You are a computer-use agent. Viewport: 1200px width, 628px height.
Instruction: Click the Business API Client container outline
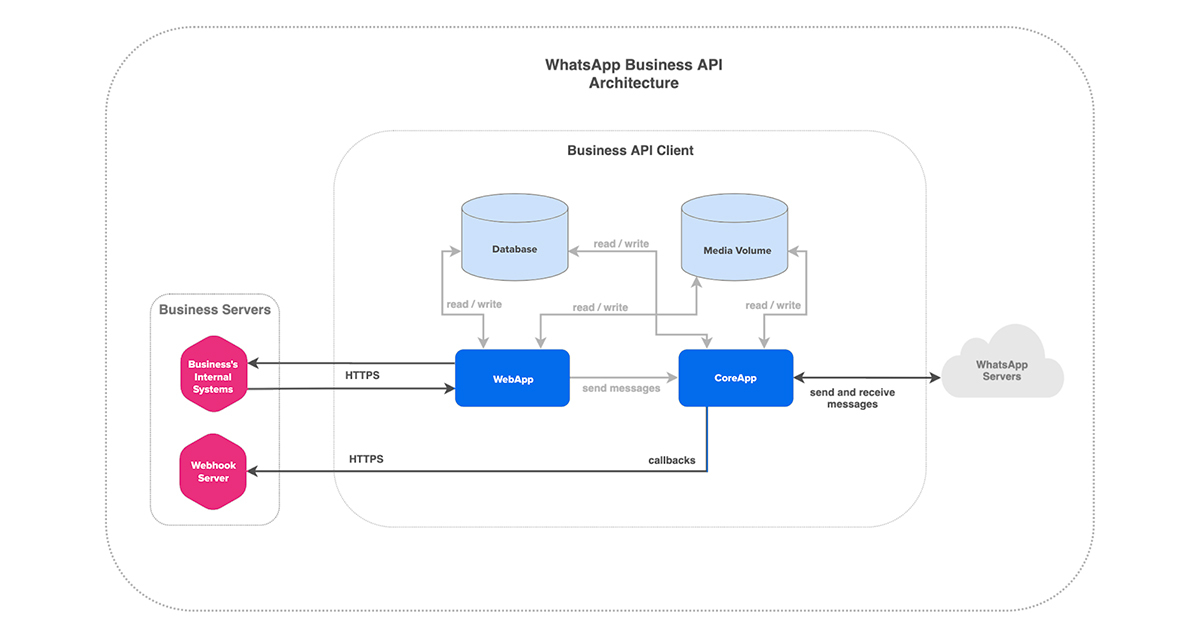pos(630,150)
